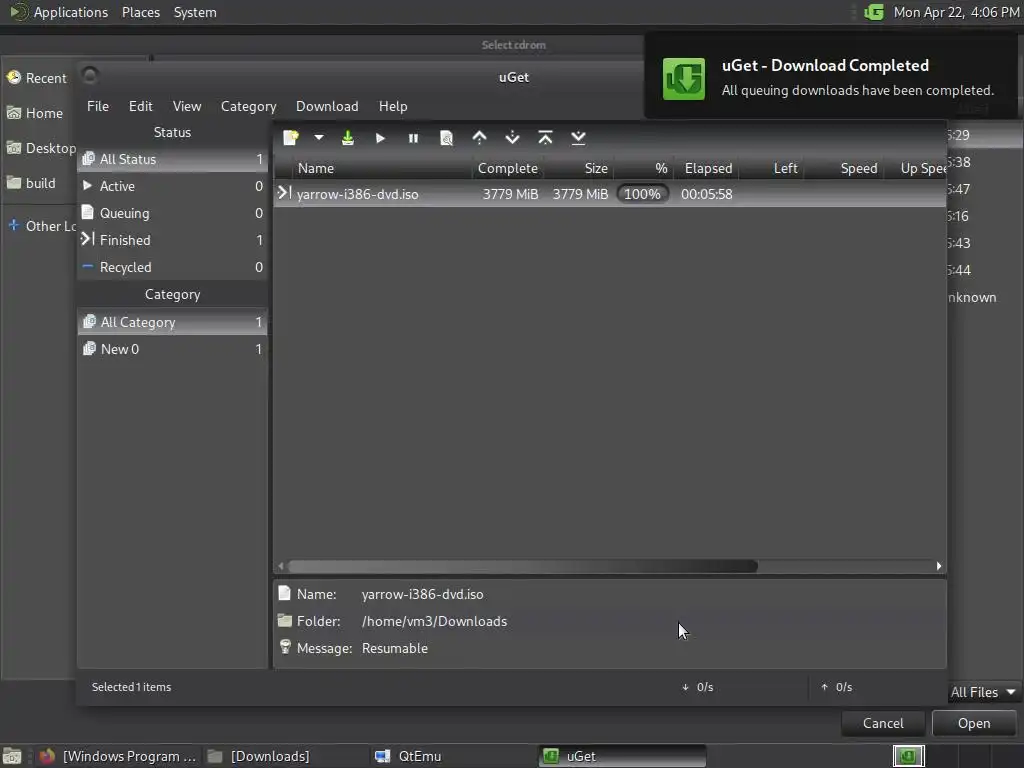Click Open in Select cdrom dialog

pyautogui.click(x=974, y=724)
